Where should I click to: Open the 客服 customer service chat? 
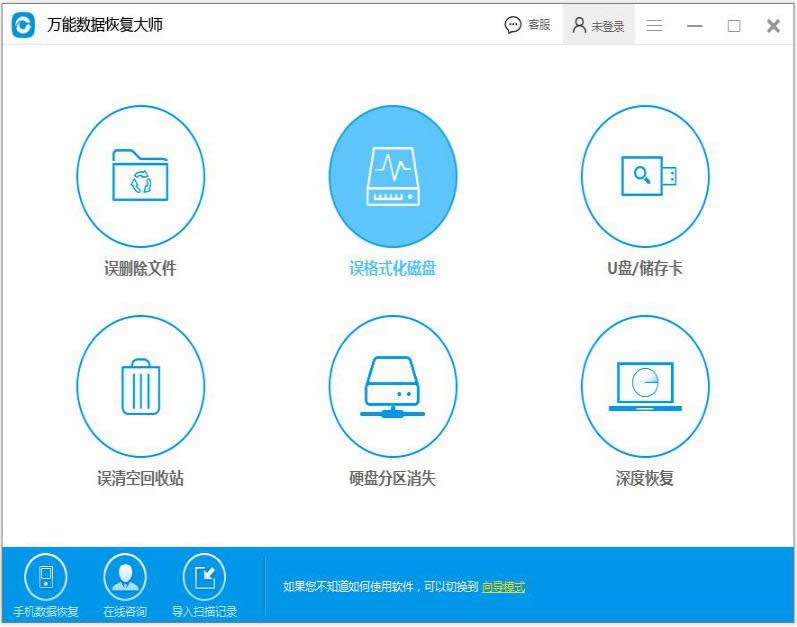click(527, 25)
